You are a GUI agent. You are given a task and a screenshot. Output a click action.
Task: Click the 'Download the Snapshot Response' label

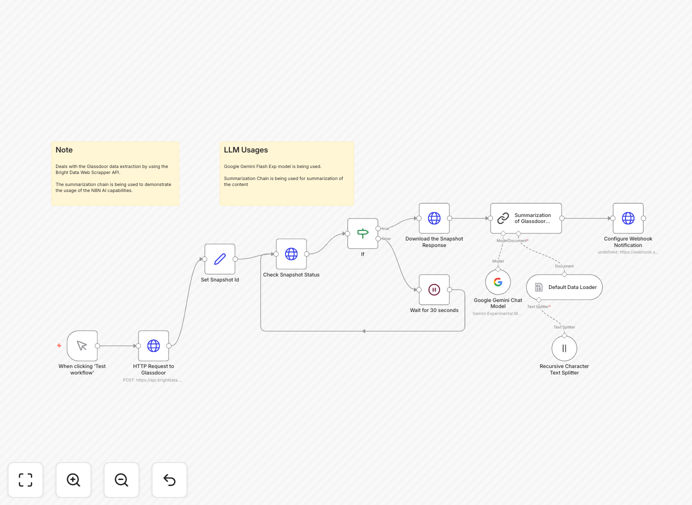pos(434,242)
